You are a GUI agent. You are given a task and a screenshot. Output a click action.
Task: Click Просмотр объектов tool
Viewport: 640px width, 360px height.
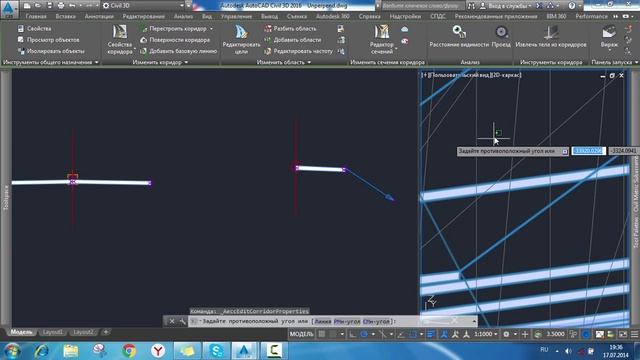[x=48, y=40]
